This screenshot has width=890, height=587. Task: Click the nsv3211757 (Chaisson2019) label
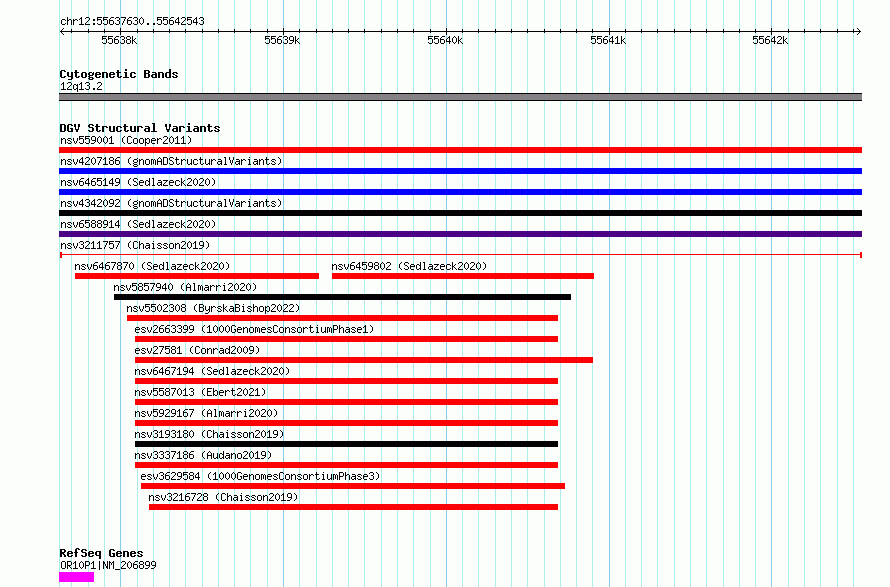click(135, 245)
